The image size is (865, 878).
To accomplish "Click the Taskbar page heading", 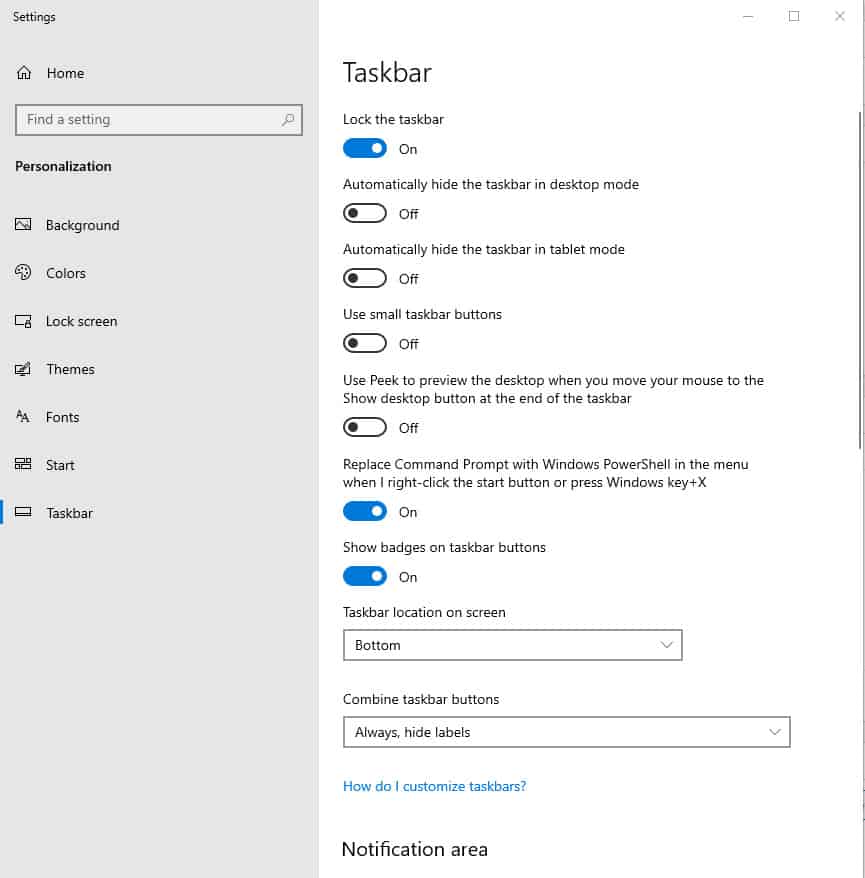I will point(387,73).
